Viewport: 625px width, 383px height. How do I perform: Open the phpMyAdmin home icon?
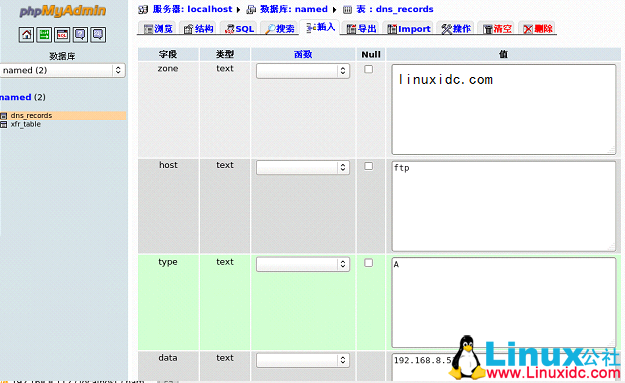point(26,35)
